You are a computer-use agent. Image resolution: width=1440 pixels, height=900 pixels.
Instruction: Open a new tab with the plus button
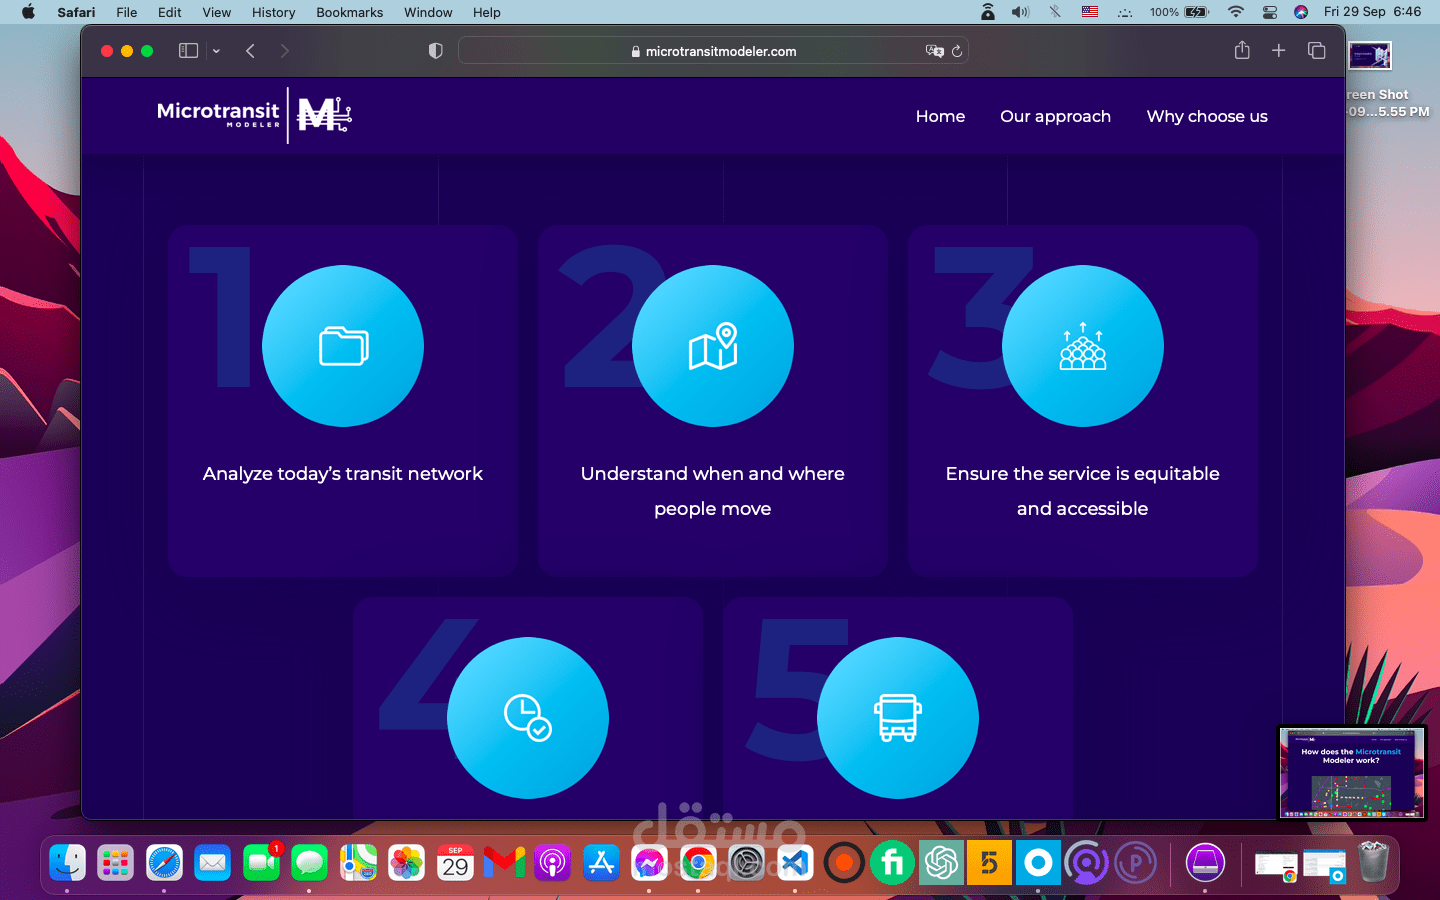(1278, 50)
